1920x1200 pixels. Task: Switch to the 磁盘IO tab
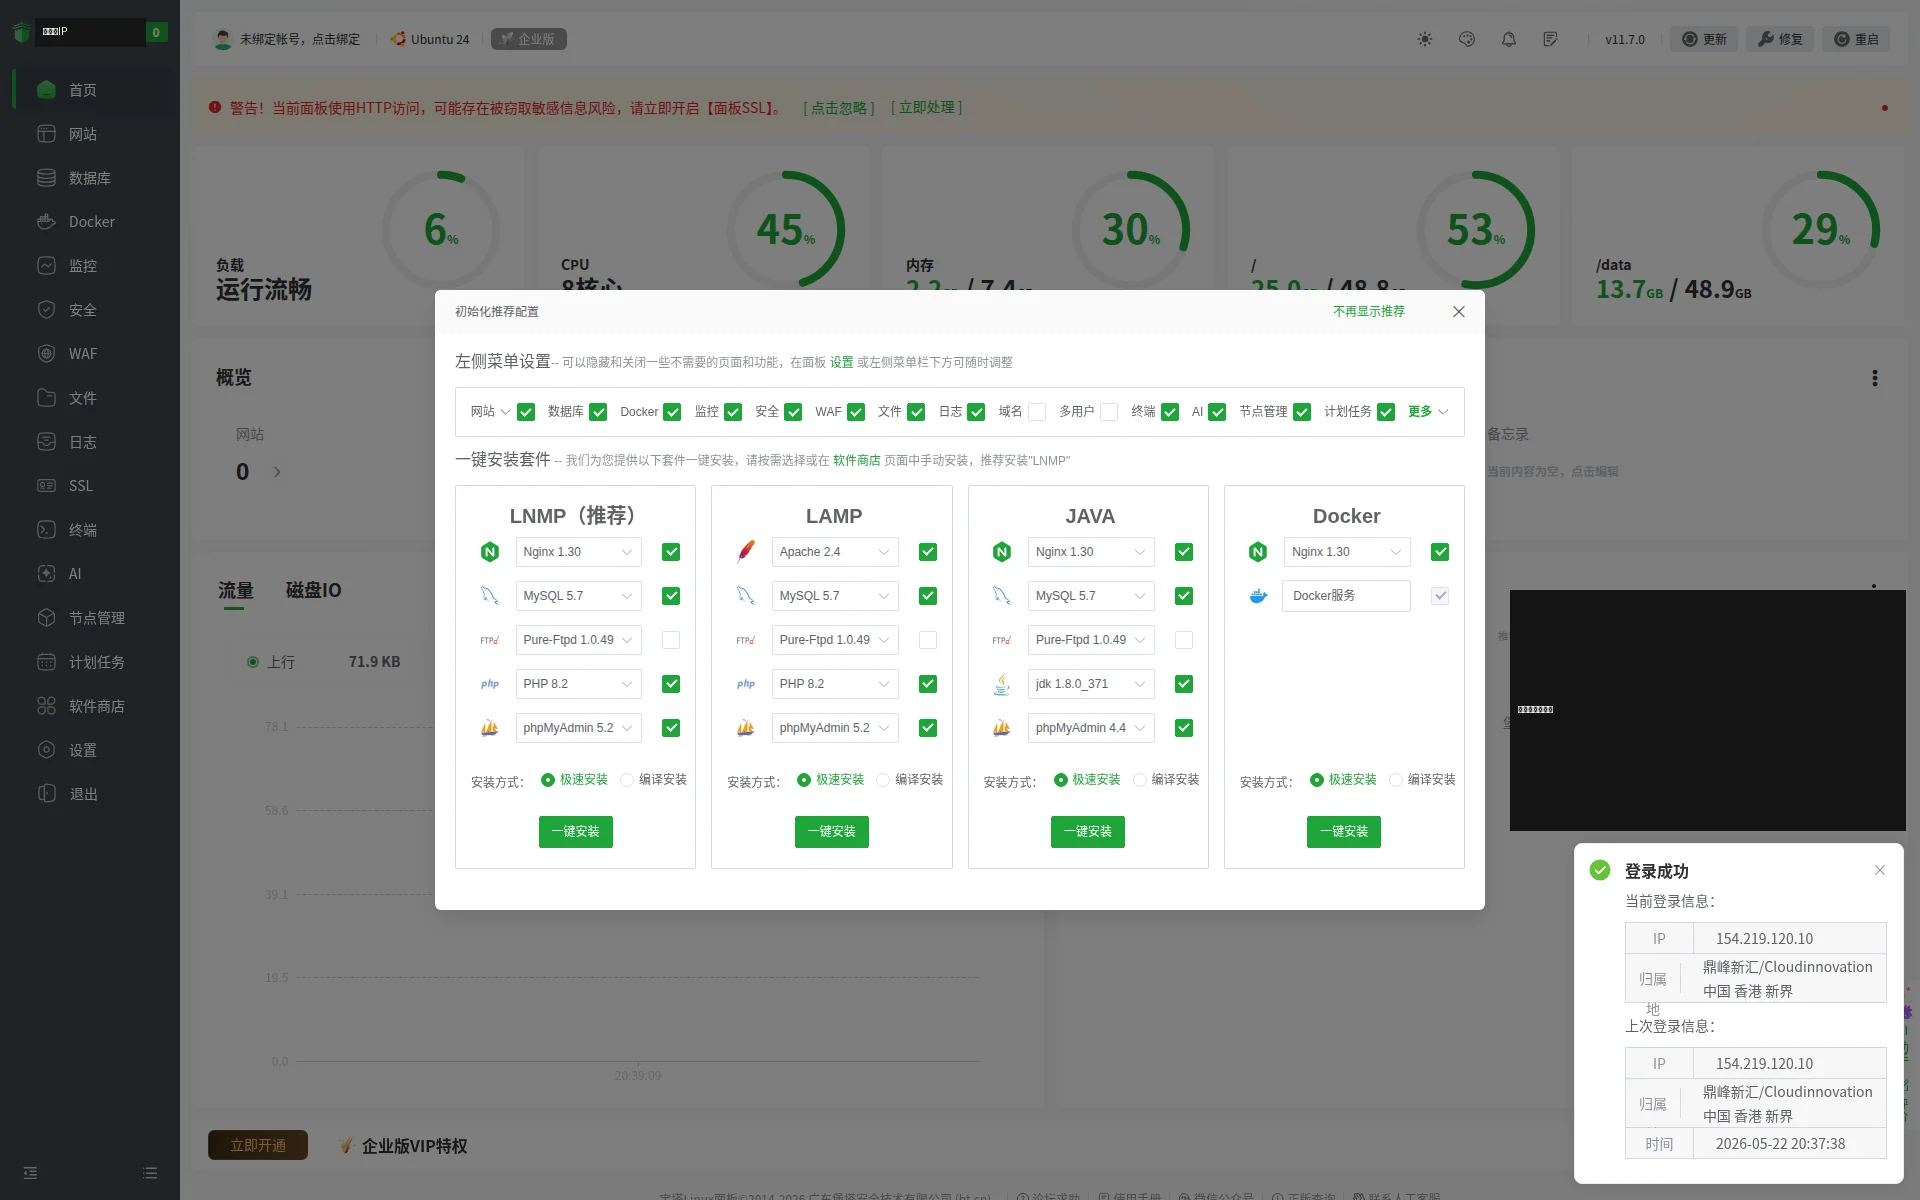(313, 590)
